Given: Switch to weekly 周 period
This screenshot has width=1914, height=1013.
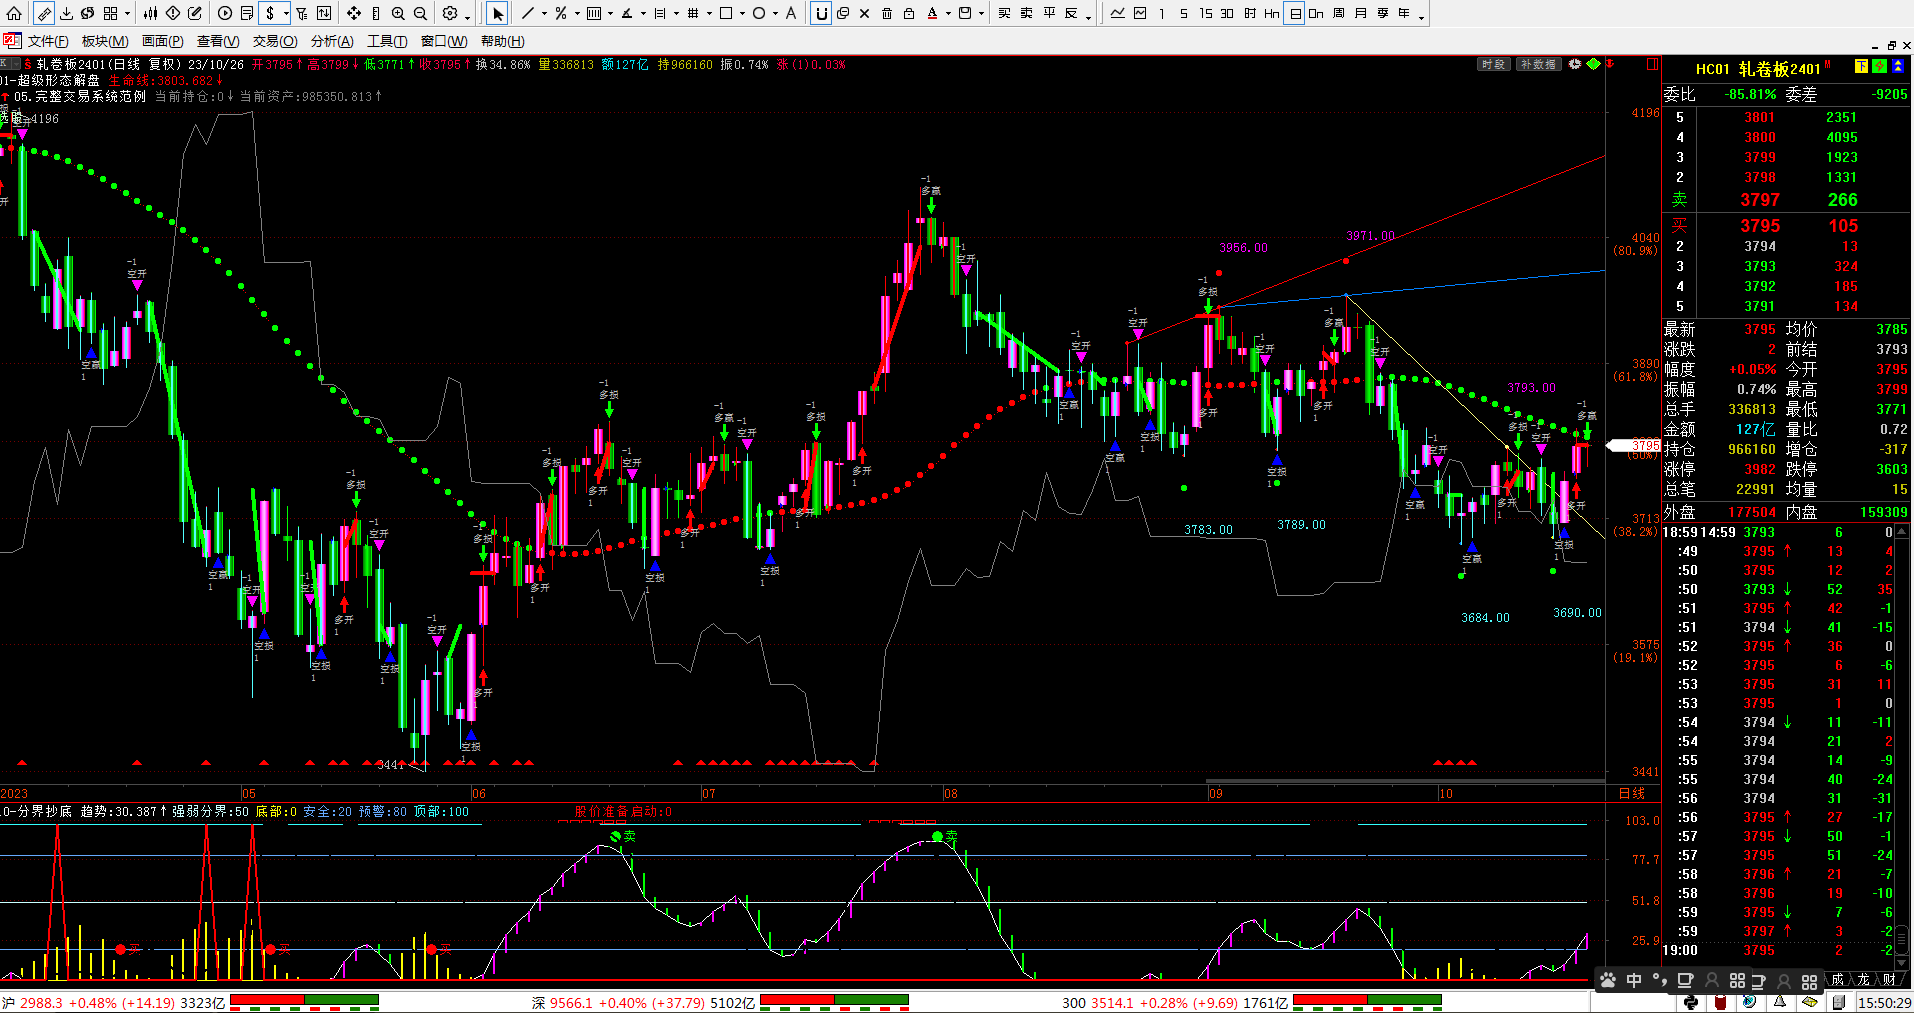Looking at the screenshot, I should pos(1339,13).
